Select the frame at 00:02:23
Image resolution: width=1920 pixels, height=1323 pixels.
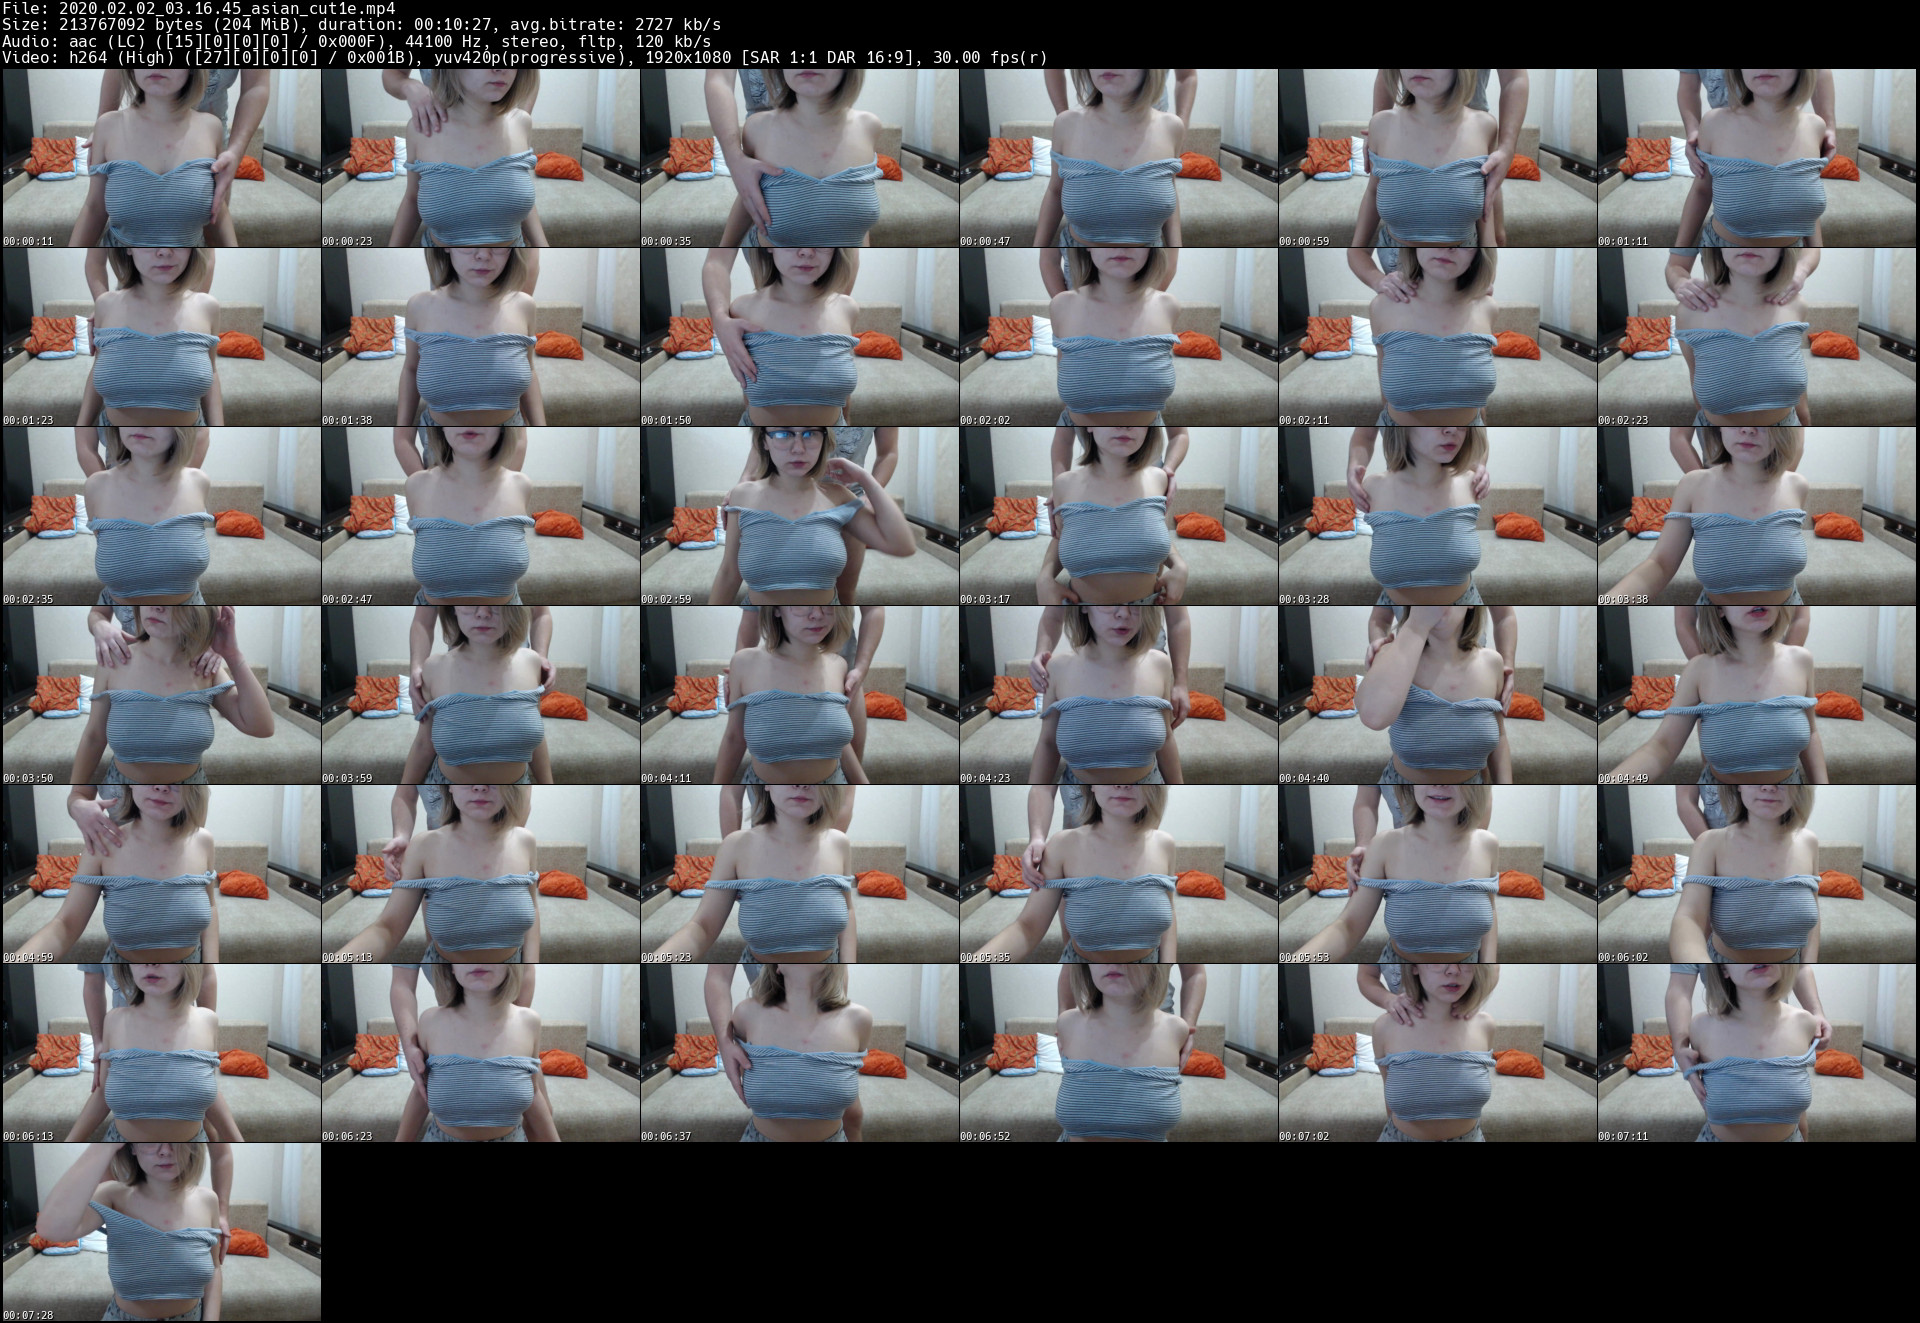(x=1756, y=337)
